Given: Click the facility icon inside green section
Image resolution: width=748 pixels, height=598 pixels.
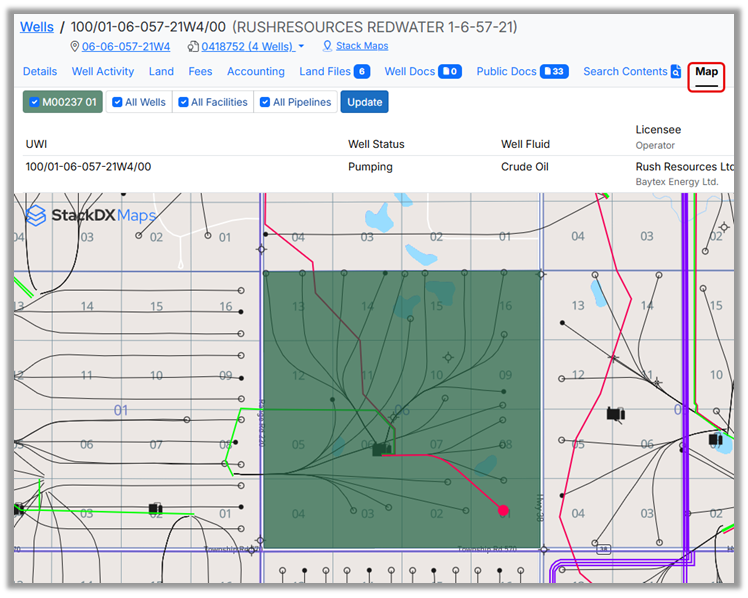Looking at the screenshot, I should pos(380,451).
